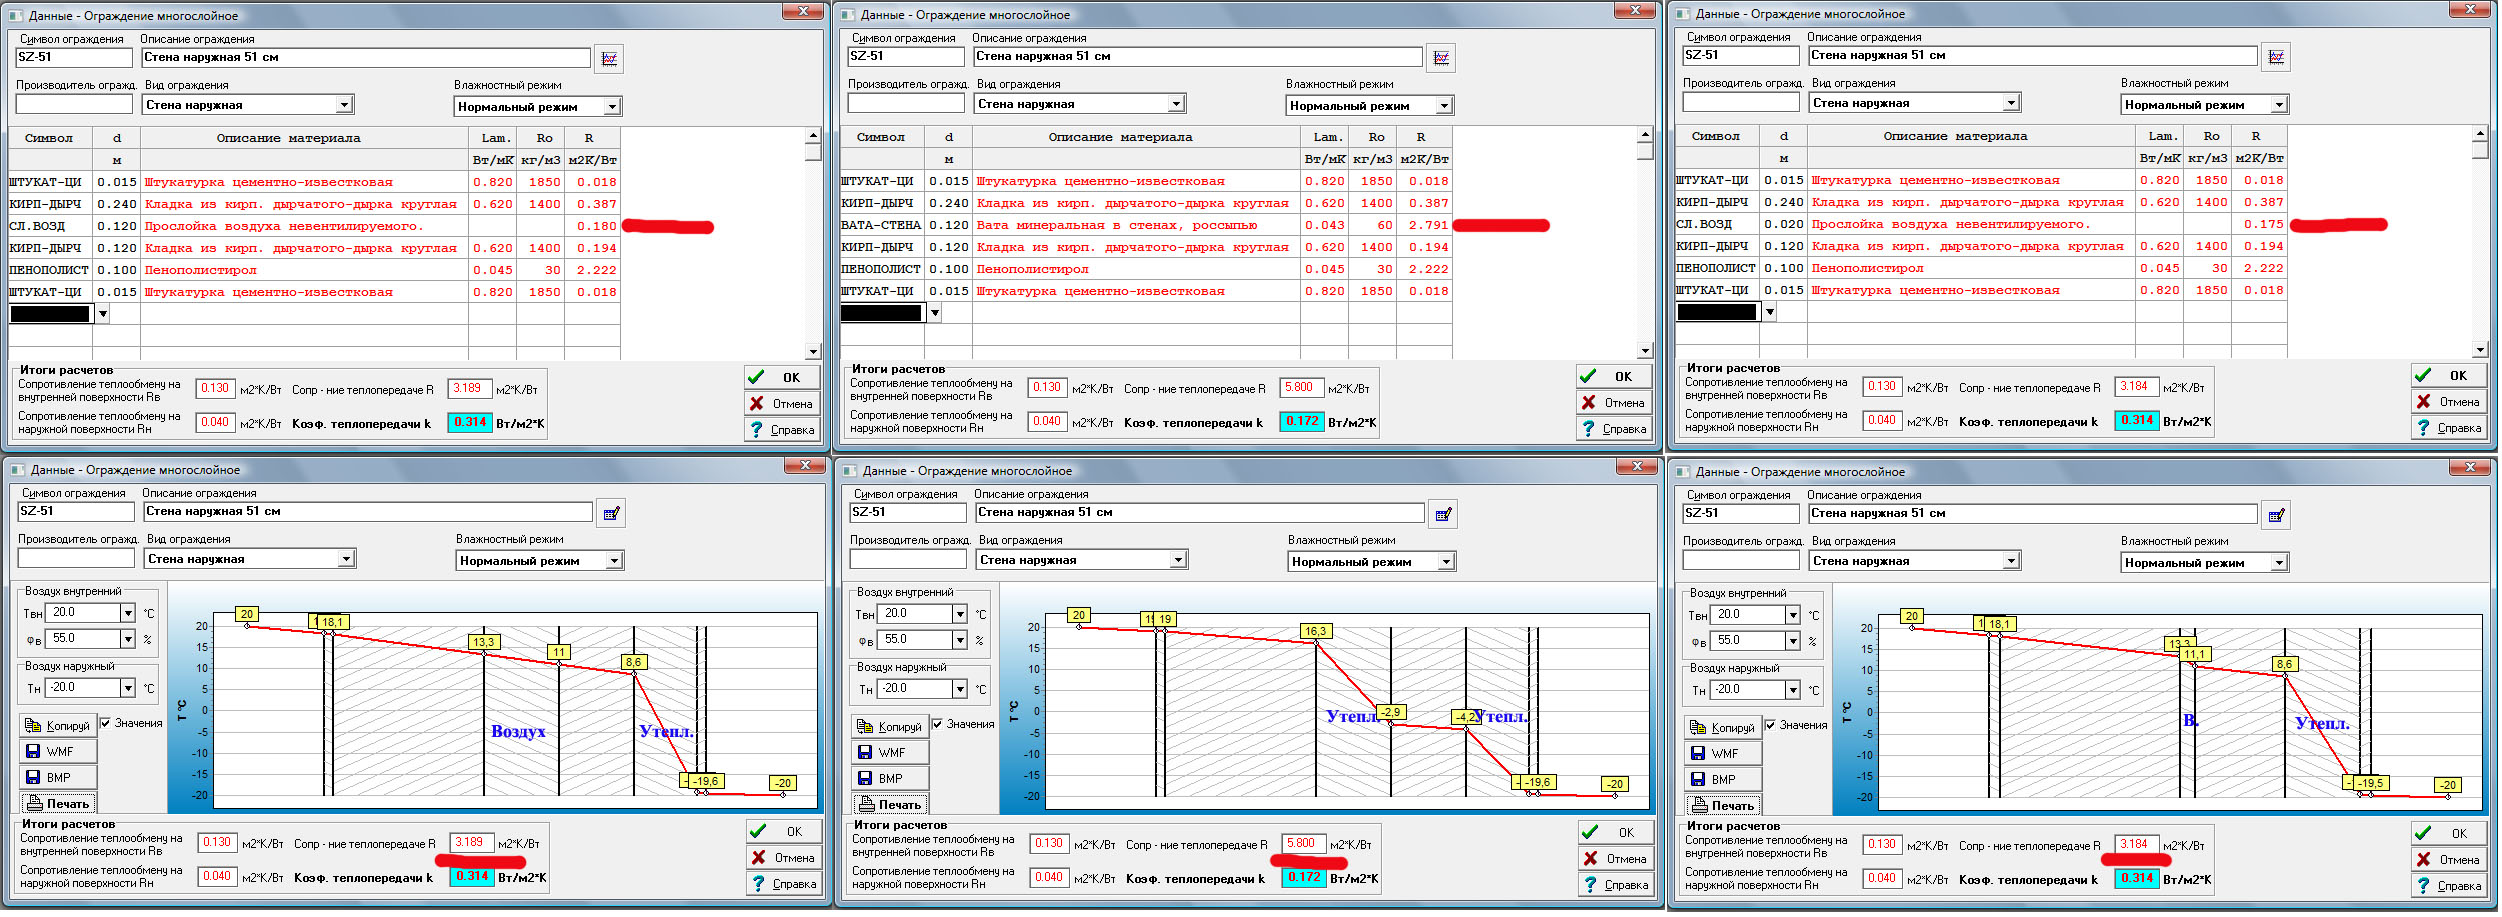Select 'Прослойка воздуха' cell with d 0.020
This screenshot has height=917, width=2502.
pos(1971,224)
